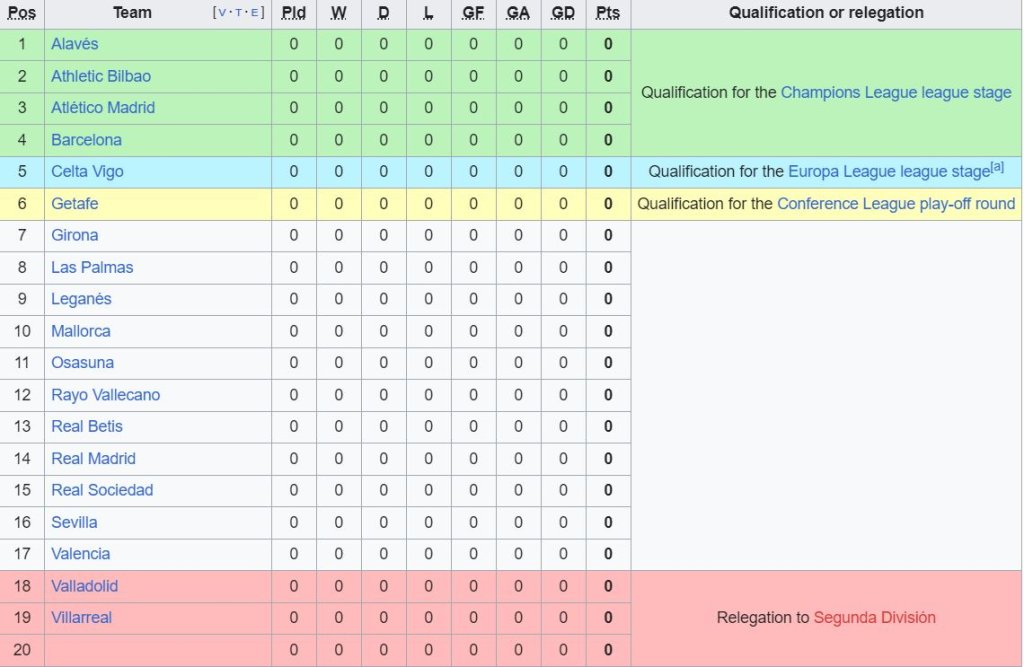Select the Barcelona link in the table

coord(86,140)
